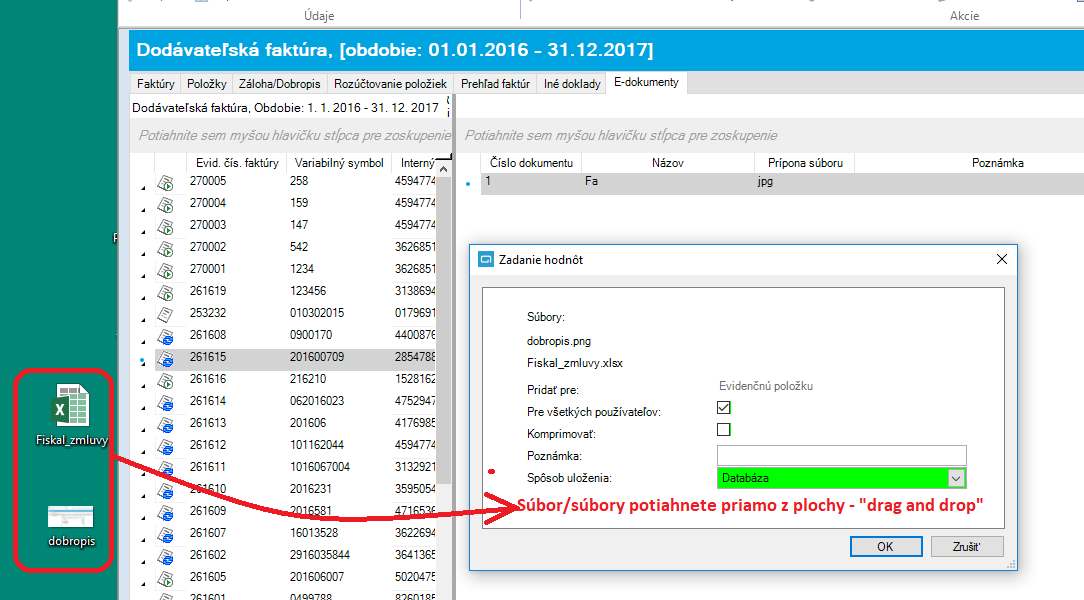
Task: Click the row icon for invoice 261615
Action: pos(165,359)
